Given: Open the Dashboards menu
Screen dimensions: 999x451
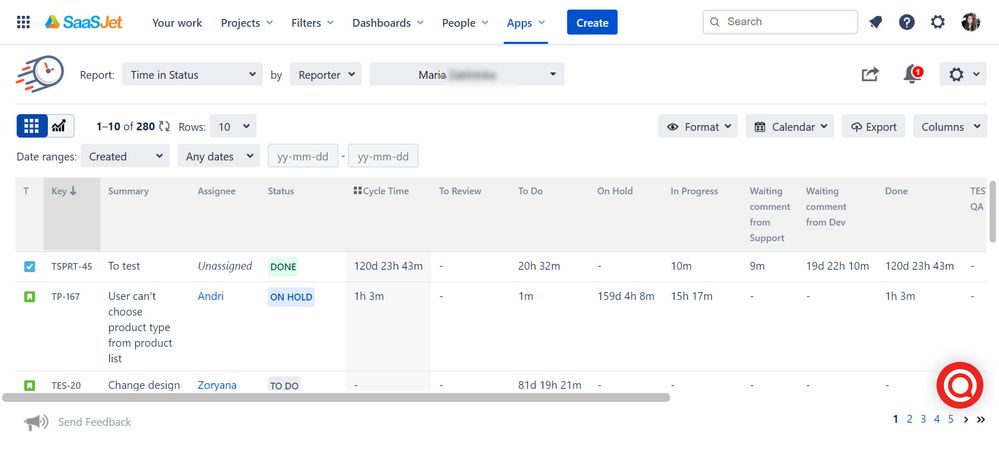Looking at the screenshot, I should (x=388, y=23).
